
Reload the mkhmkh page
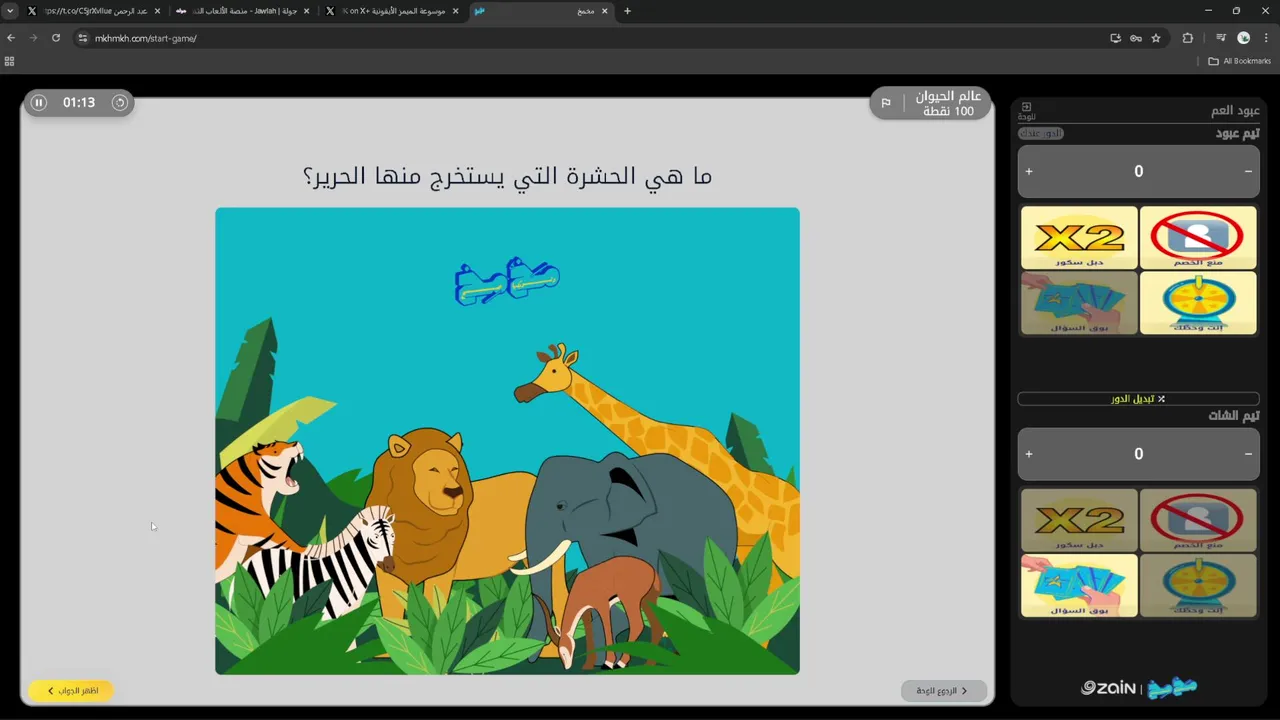(56, 38)
